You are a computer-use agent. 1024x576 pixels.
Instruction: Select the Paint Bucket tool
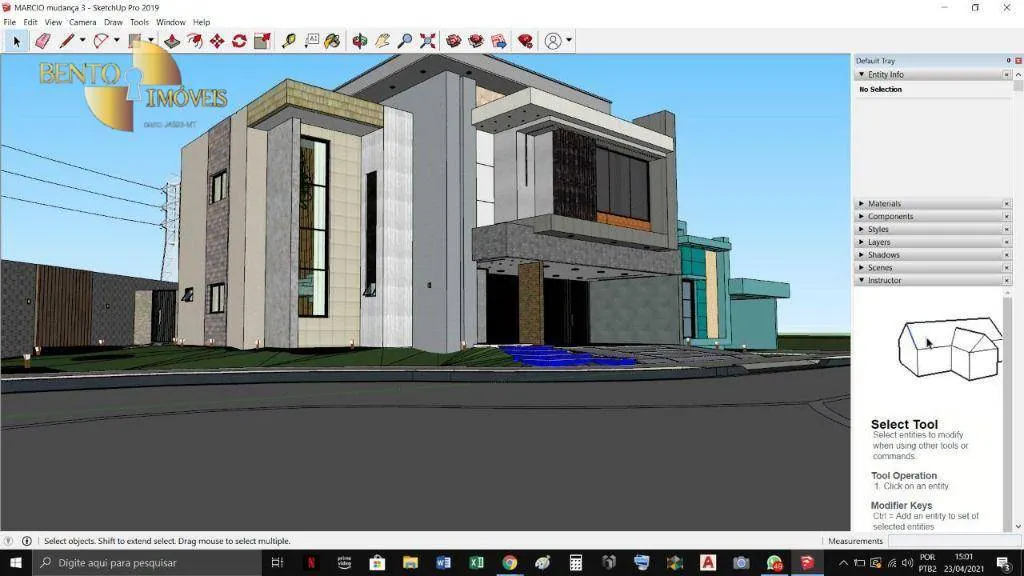(332, 41)
